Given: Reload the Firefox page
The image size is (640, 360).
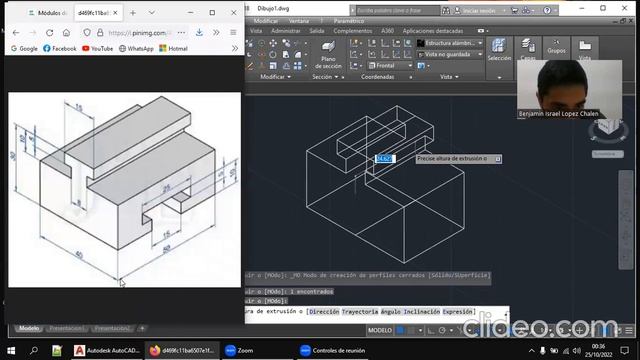Looking at the screenshot, I should pyautogui.click(x=49, y=33).
